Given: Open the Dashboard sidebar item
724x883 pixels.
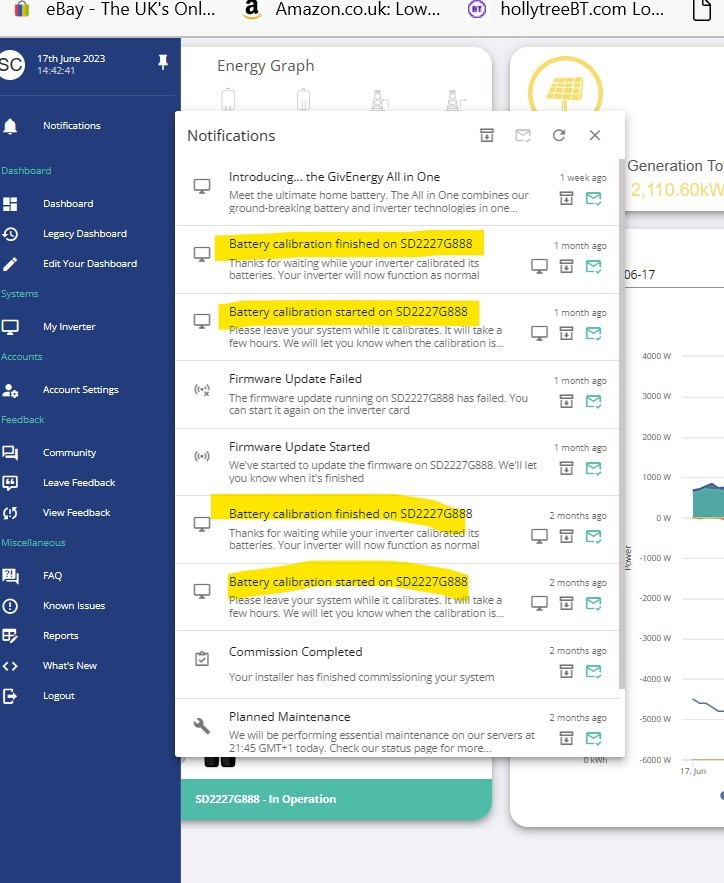Looking at the screenshot, I should [x=68, y=204].
